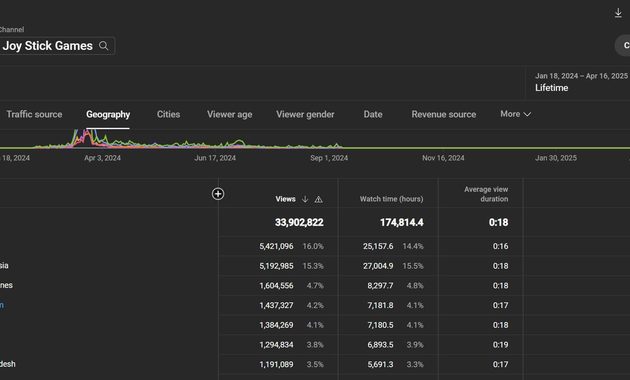630x380 pixels.
Task: Select the Cities tab
Action: tap(168, 114)
